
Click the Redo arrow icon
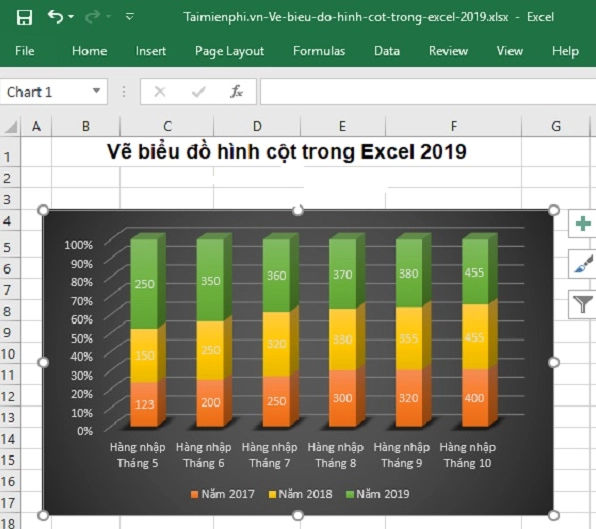92,17
